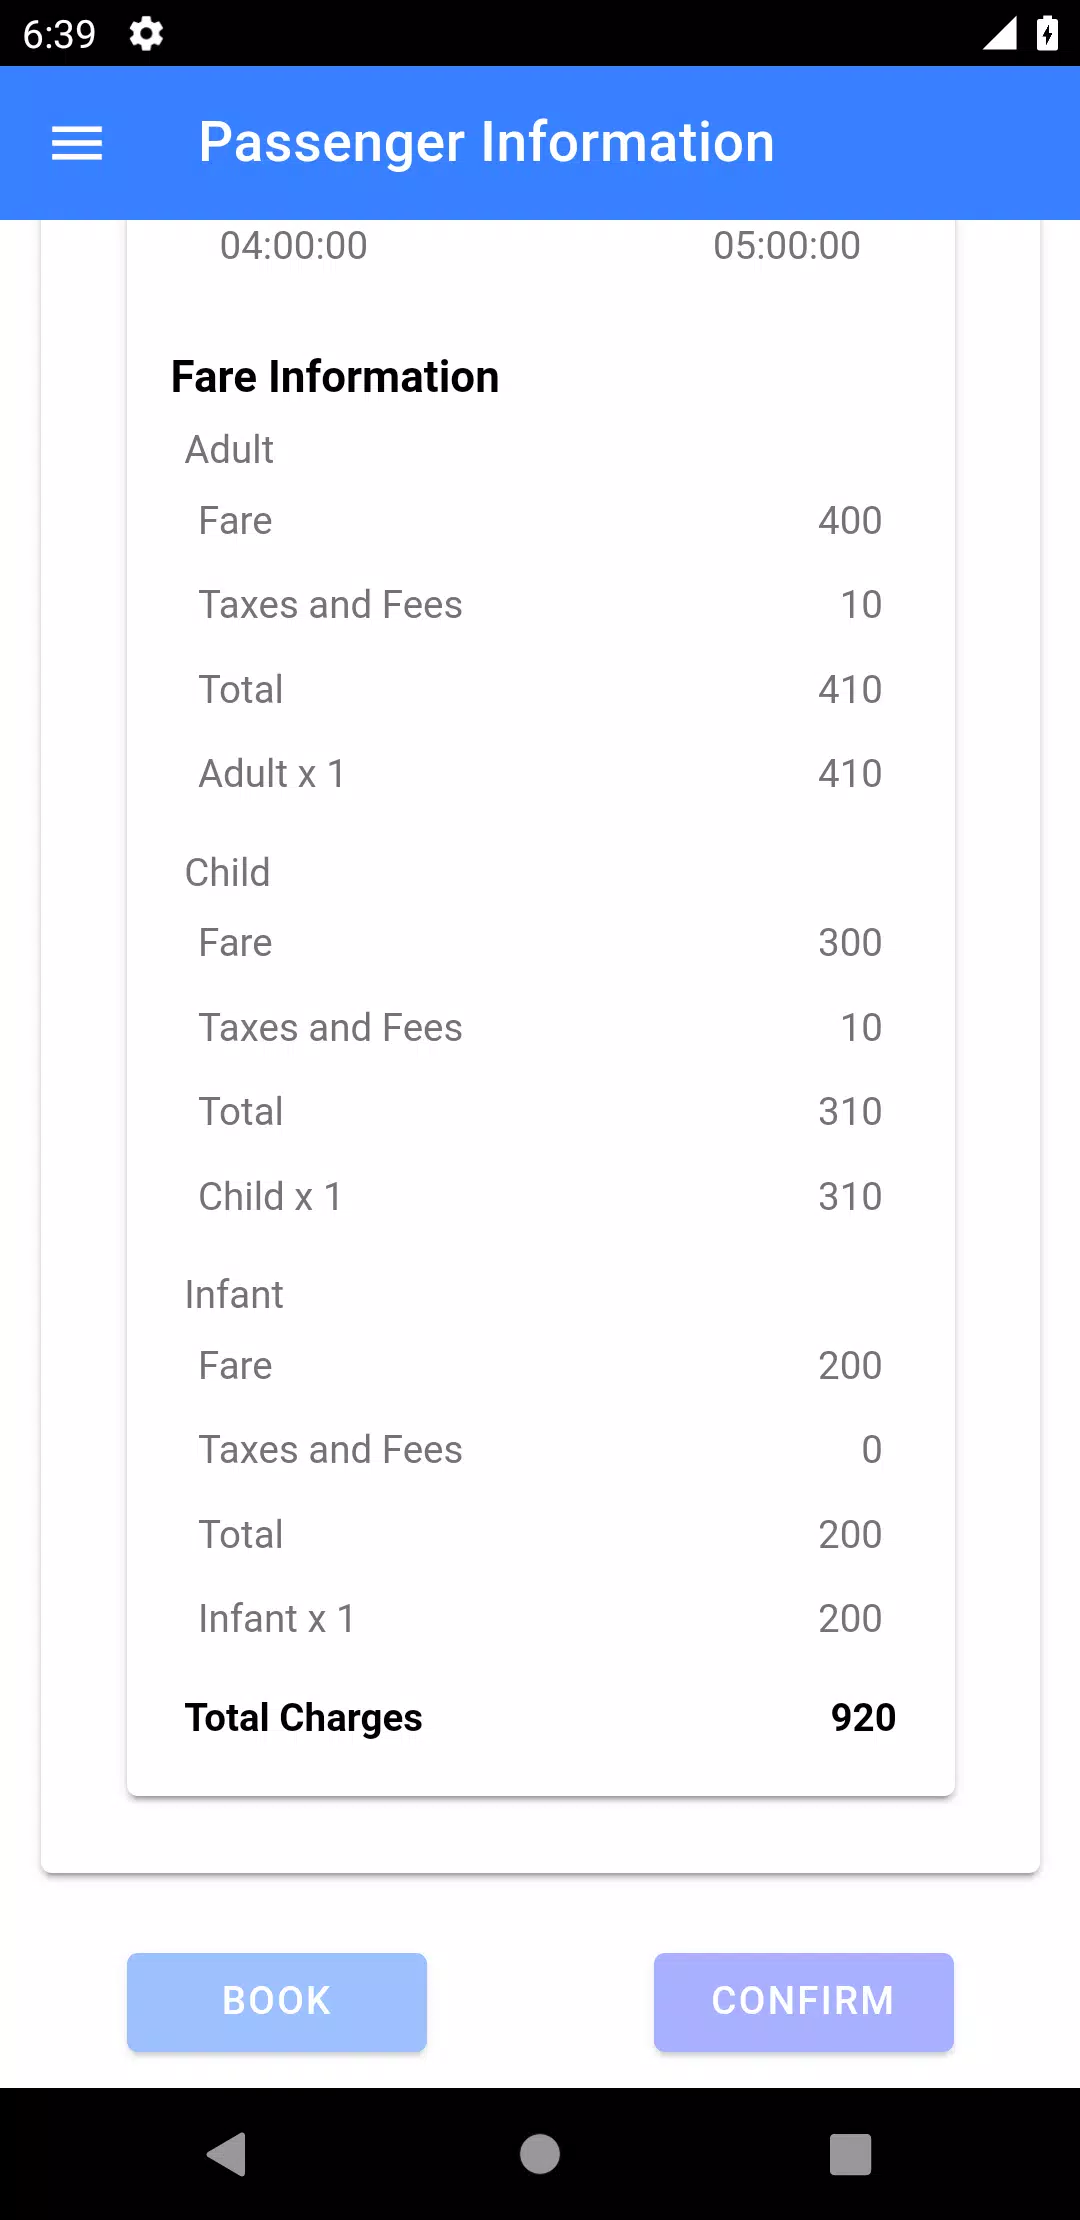
Task: Tap the settings gear in status bar
Action: 146,34
